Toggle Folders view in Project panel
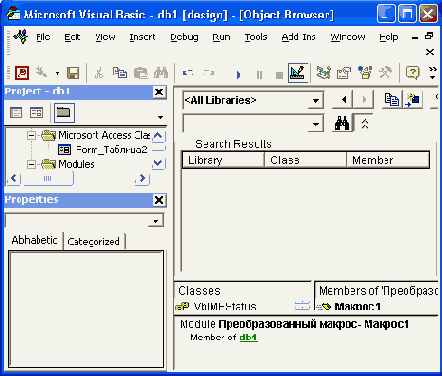Viewport: 442px width, 376px height. click(64, 113)
